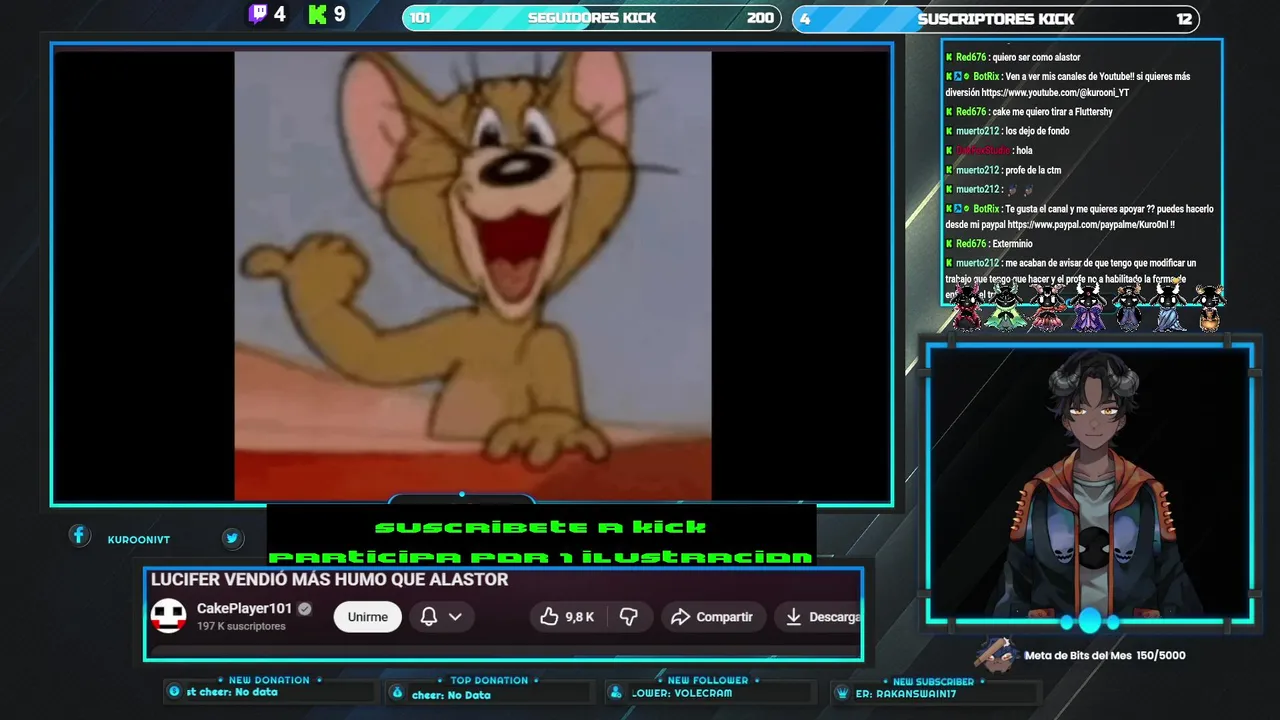Image resolution: width=1280 pixels, height=720 pixels.
Task: Click the purple-dressed chibi character under chat
Action: coord(1088,307)
